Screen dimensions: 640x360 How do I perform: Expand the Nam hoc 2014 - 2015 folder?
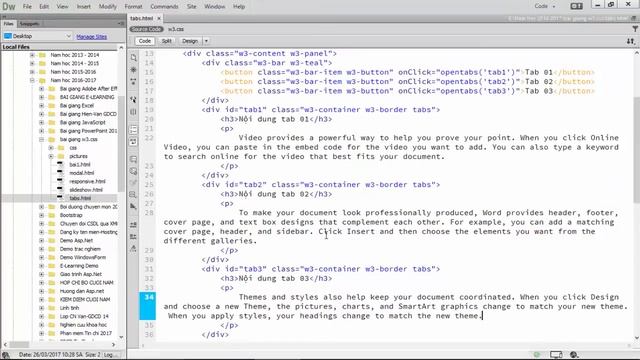[x=32, y=63]
